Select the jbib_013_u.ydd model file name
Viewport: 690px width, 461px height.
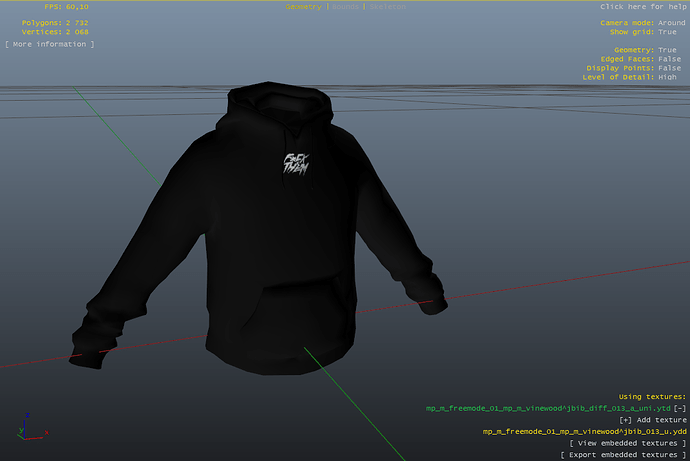point(584,432)
